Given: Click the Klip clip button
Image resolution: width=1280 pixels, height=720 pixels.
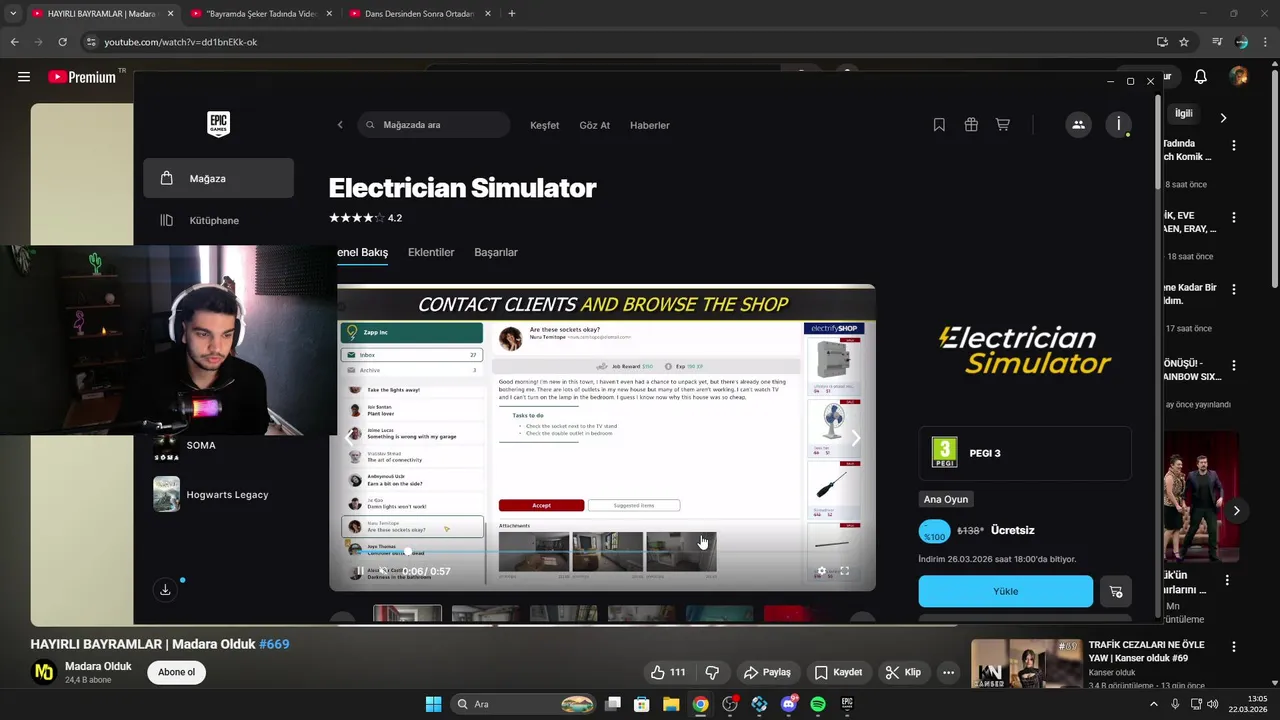Looking at the screenshot, I should [x=903, y=672].
